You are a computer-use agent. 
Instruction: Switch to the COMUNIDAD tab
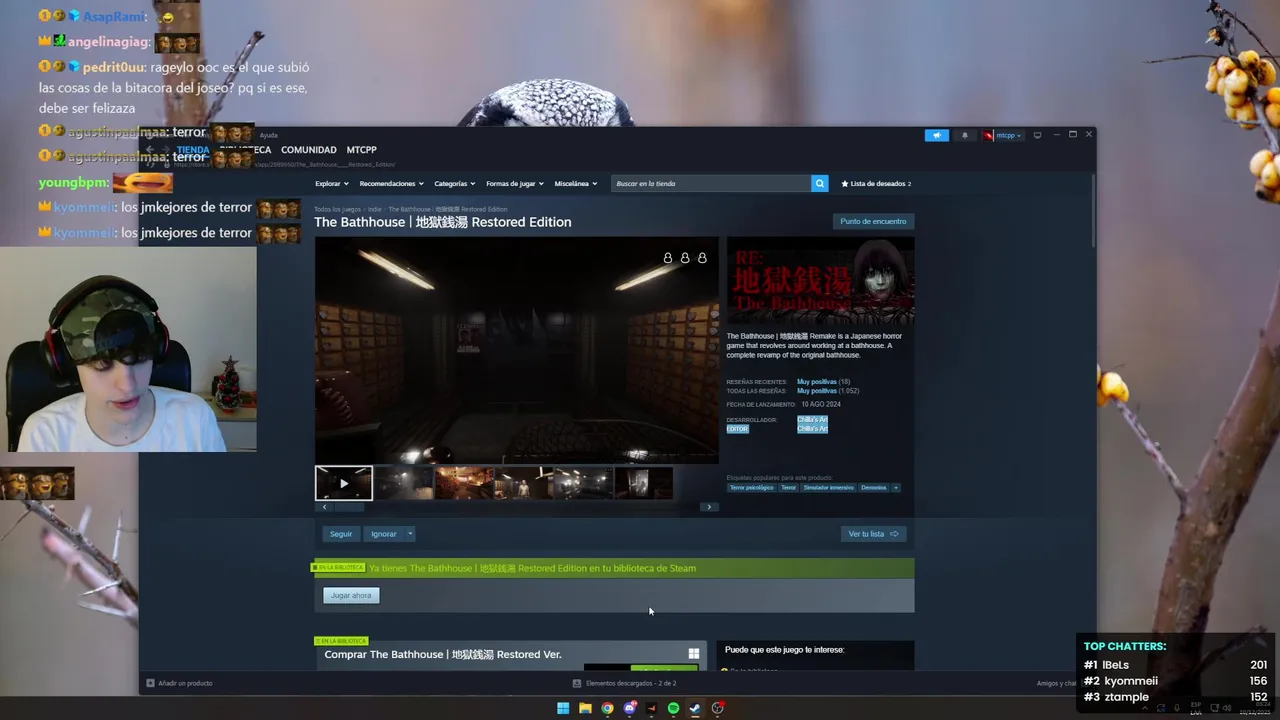click(308, 150)
